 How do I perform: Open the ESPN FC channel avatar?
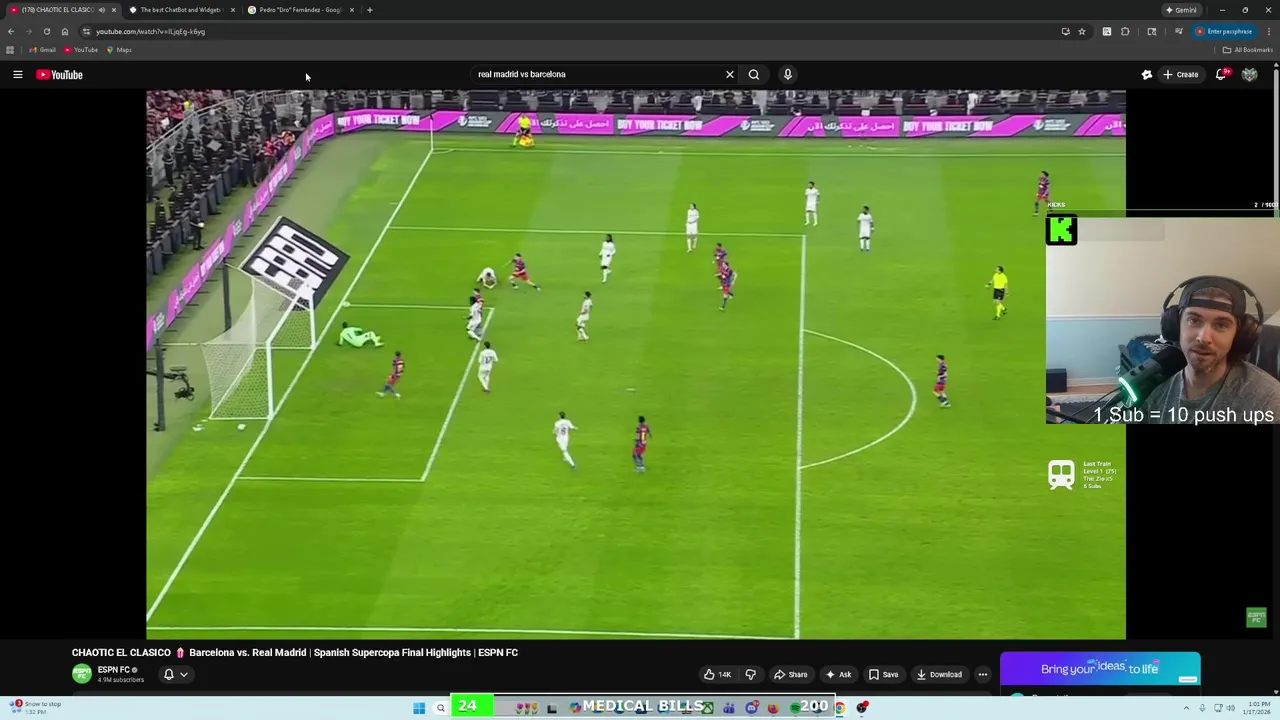[82, 674]
